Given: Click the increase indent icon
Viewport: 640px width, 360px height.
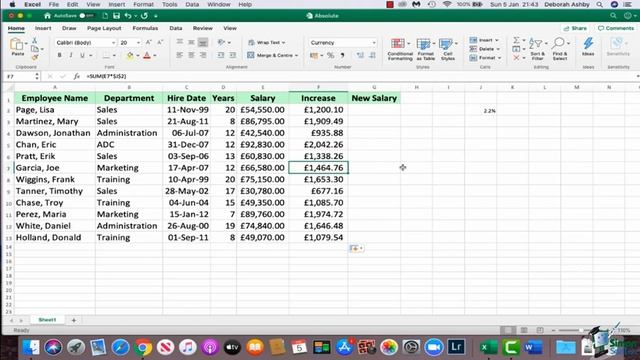Looking at the screenshot, I should click(x=233, y=55).
